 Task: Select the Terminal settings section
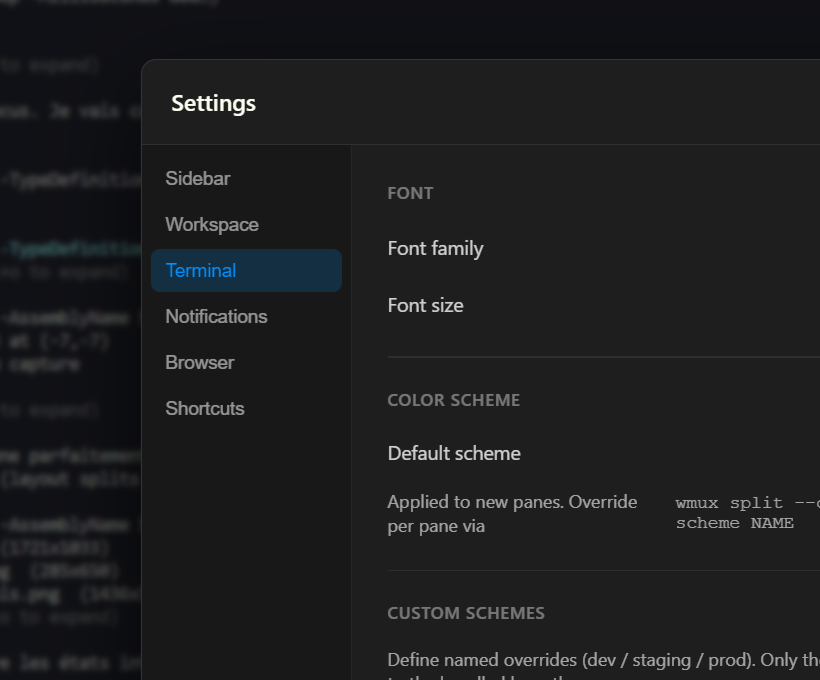246,270
